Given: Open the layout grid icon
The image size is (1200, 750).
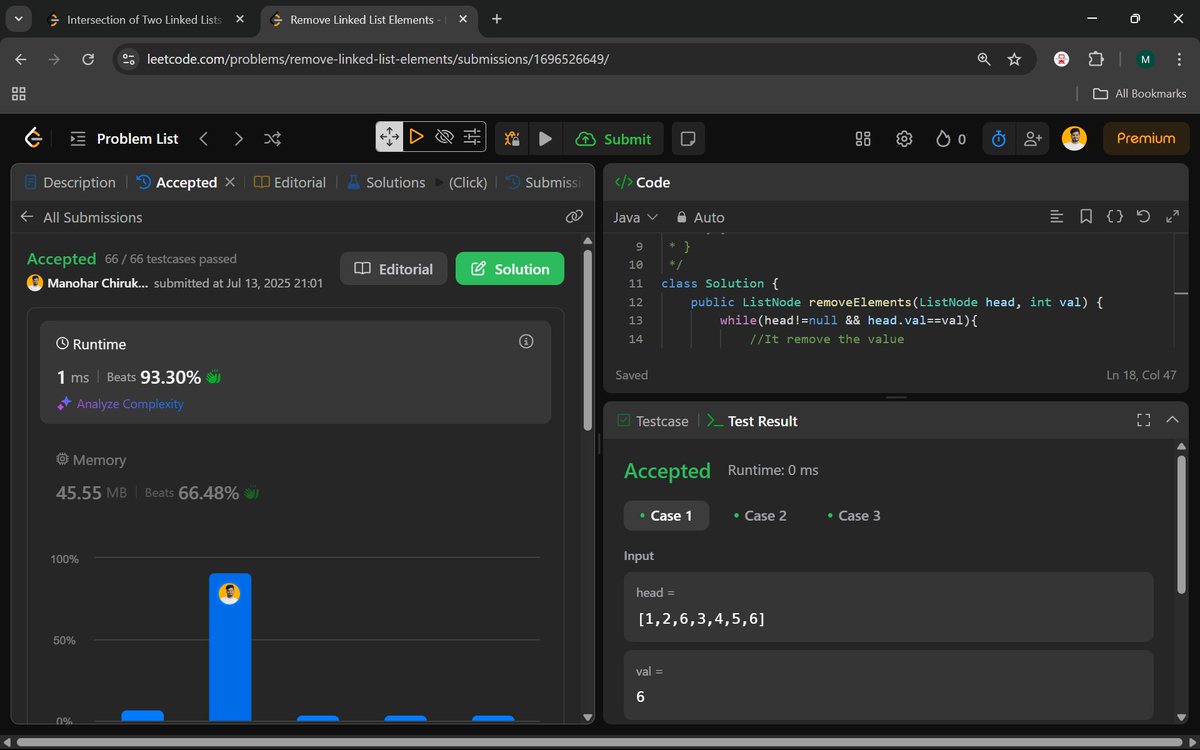Looking at the screenshot, I should click(x=863, y=139).
